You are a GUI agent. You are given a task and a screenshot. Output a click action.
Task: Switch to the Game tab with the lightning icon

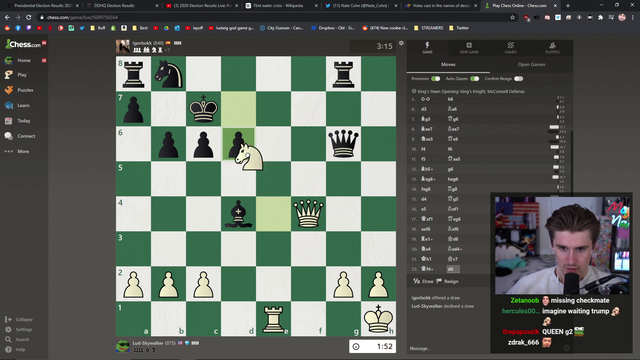427,47
